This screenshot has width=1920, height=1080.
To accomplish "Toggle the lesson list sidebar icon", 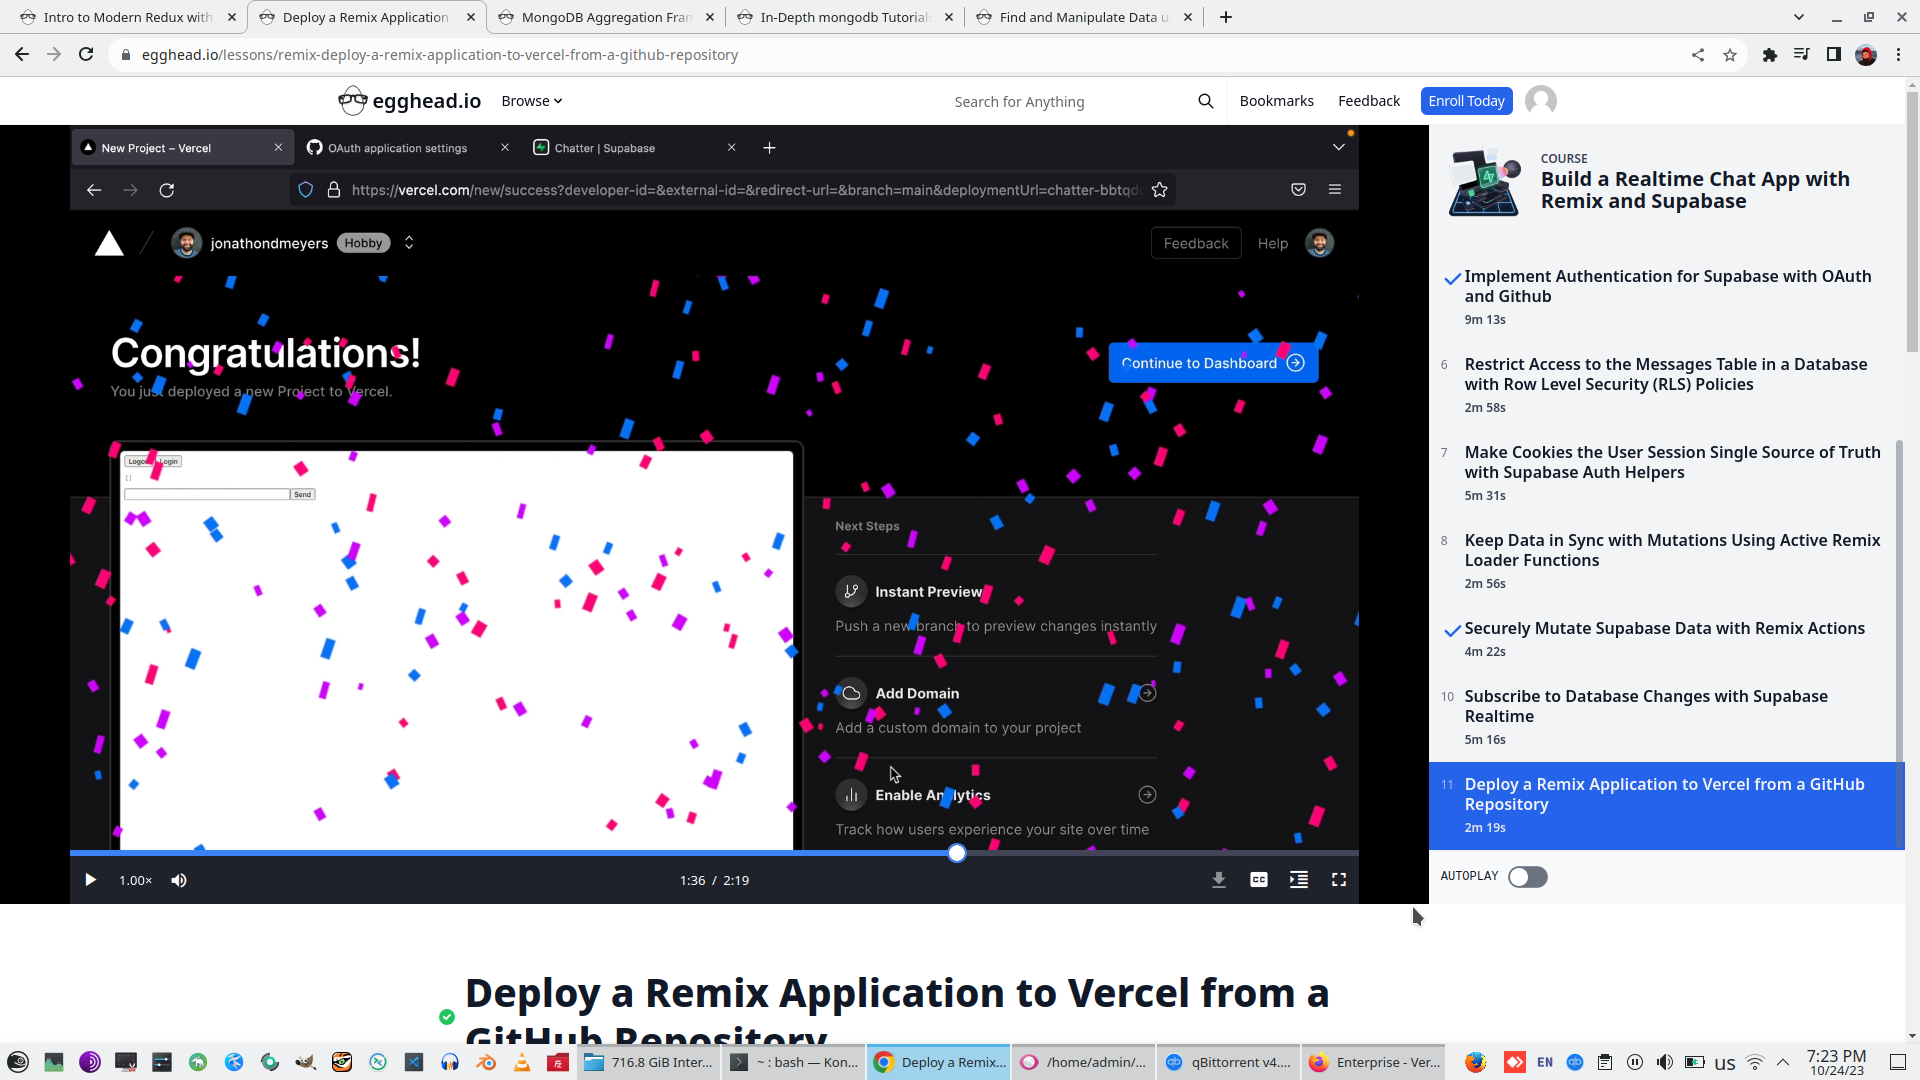I will click(1298, 880).
